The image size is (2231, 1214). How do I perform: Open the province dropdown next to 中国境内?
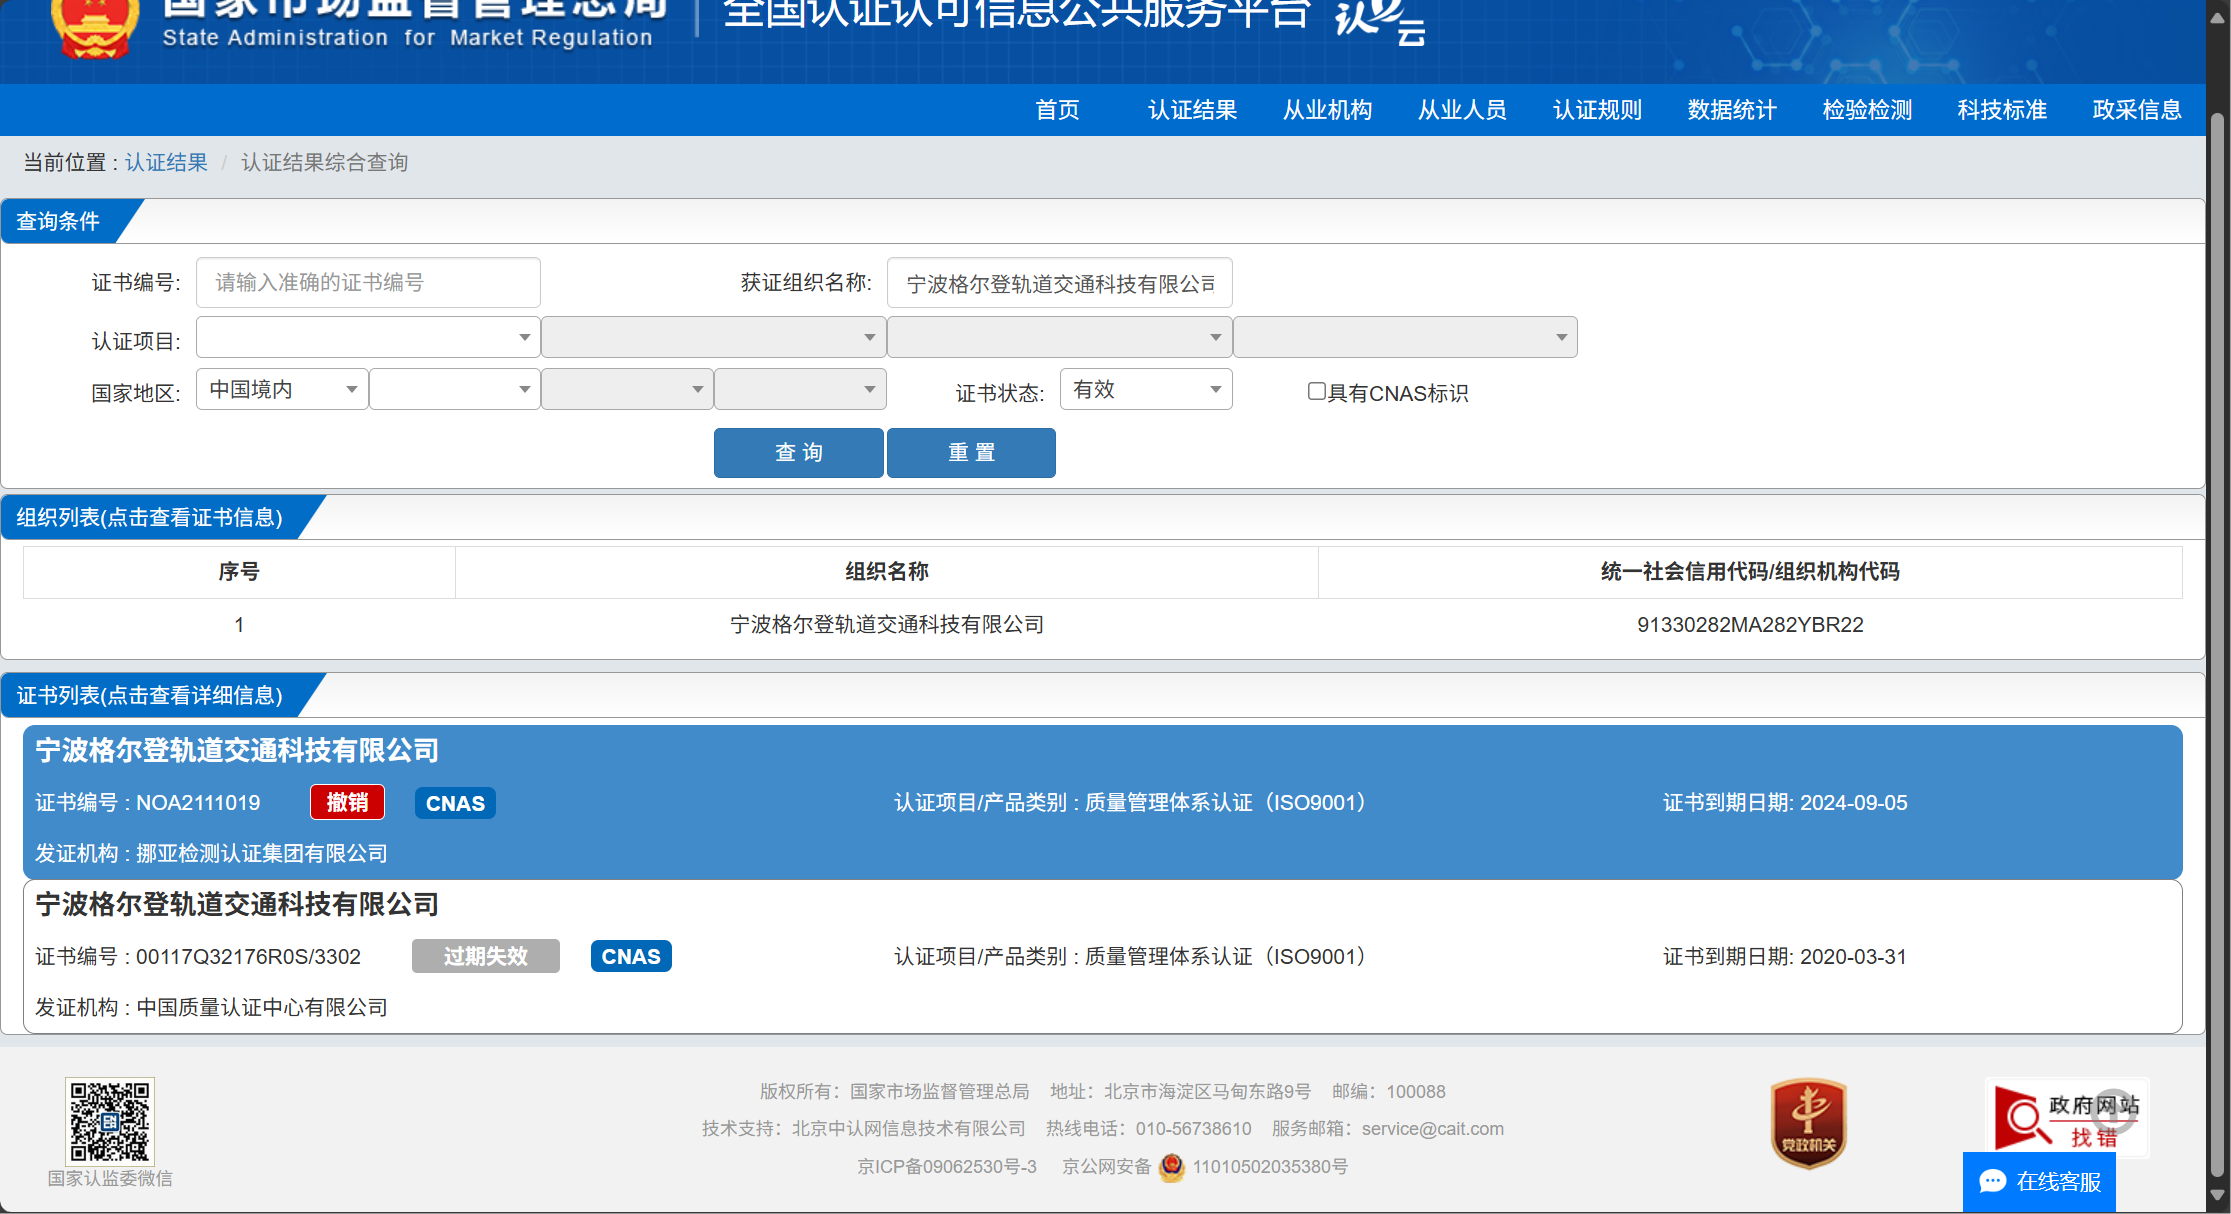click(455, 389)
